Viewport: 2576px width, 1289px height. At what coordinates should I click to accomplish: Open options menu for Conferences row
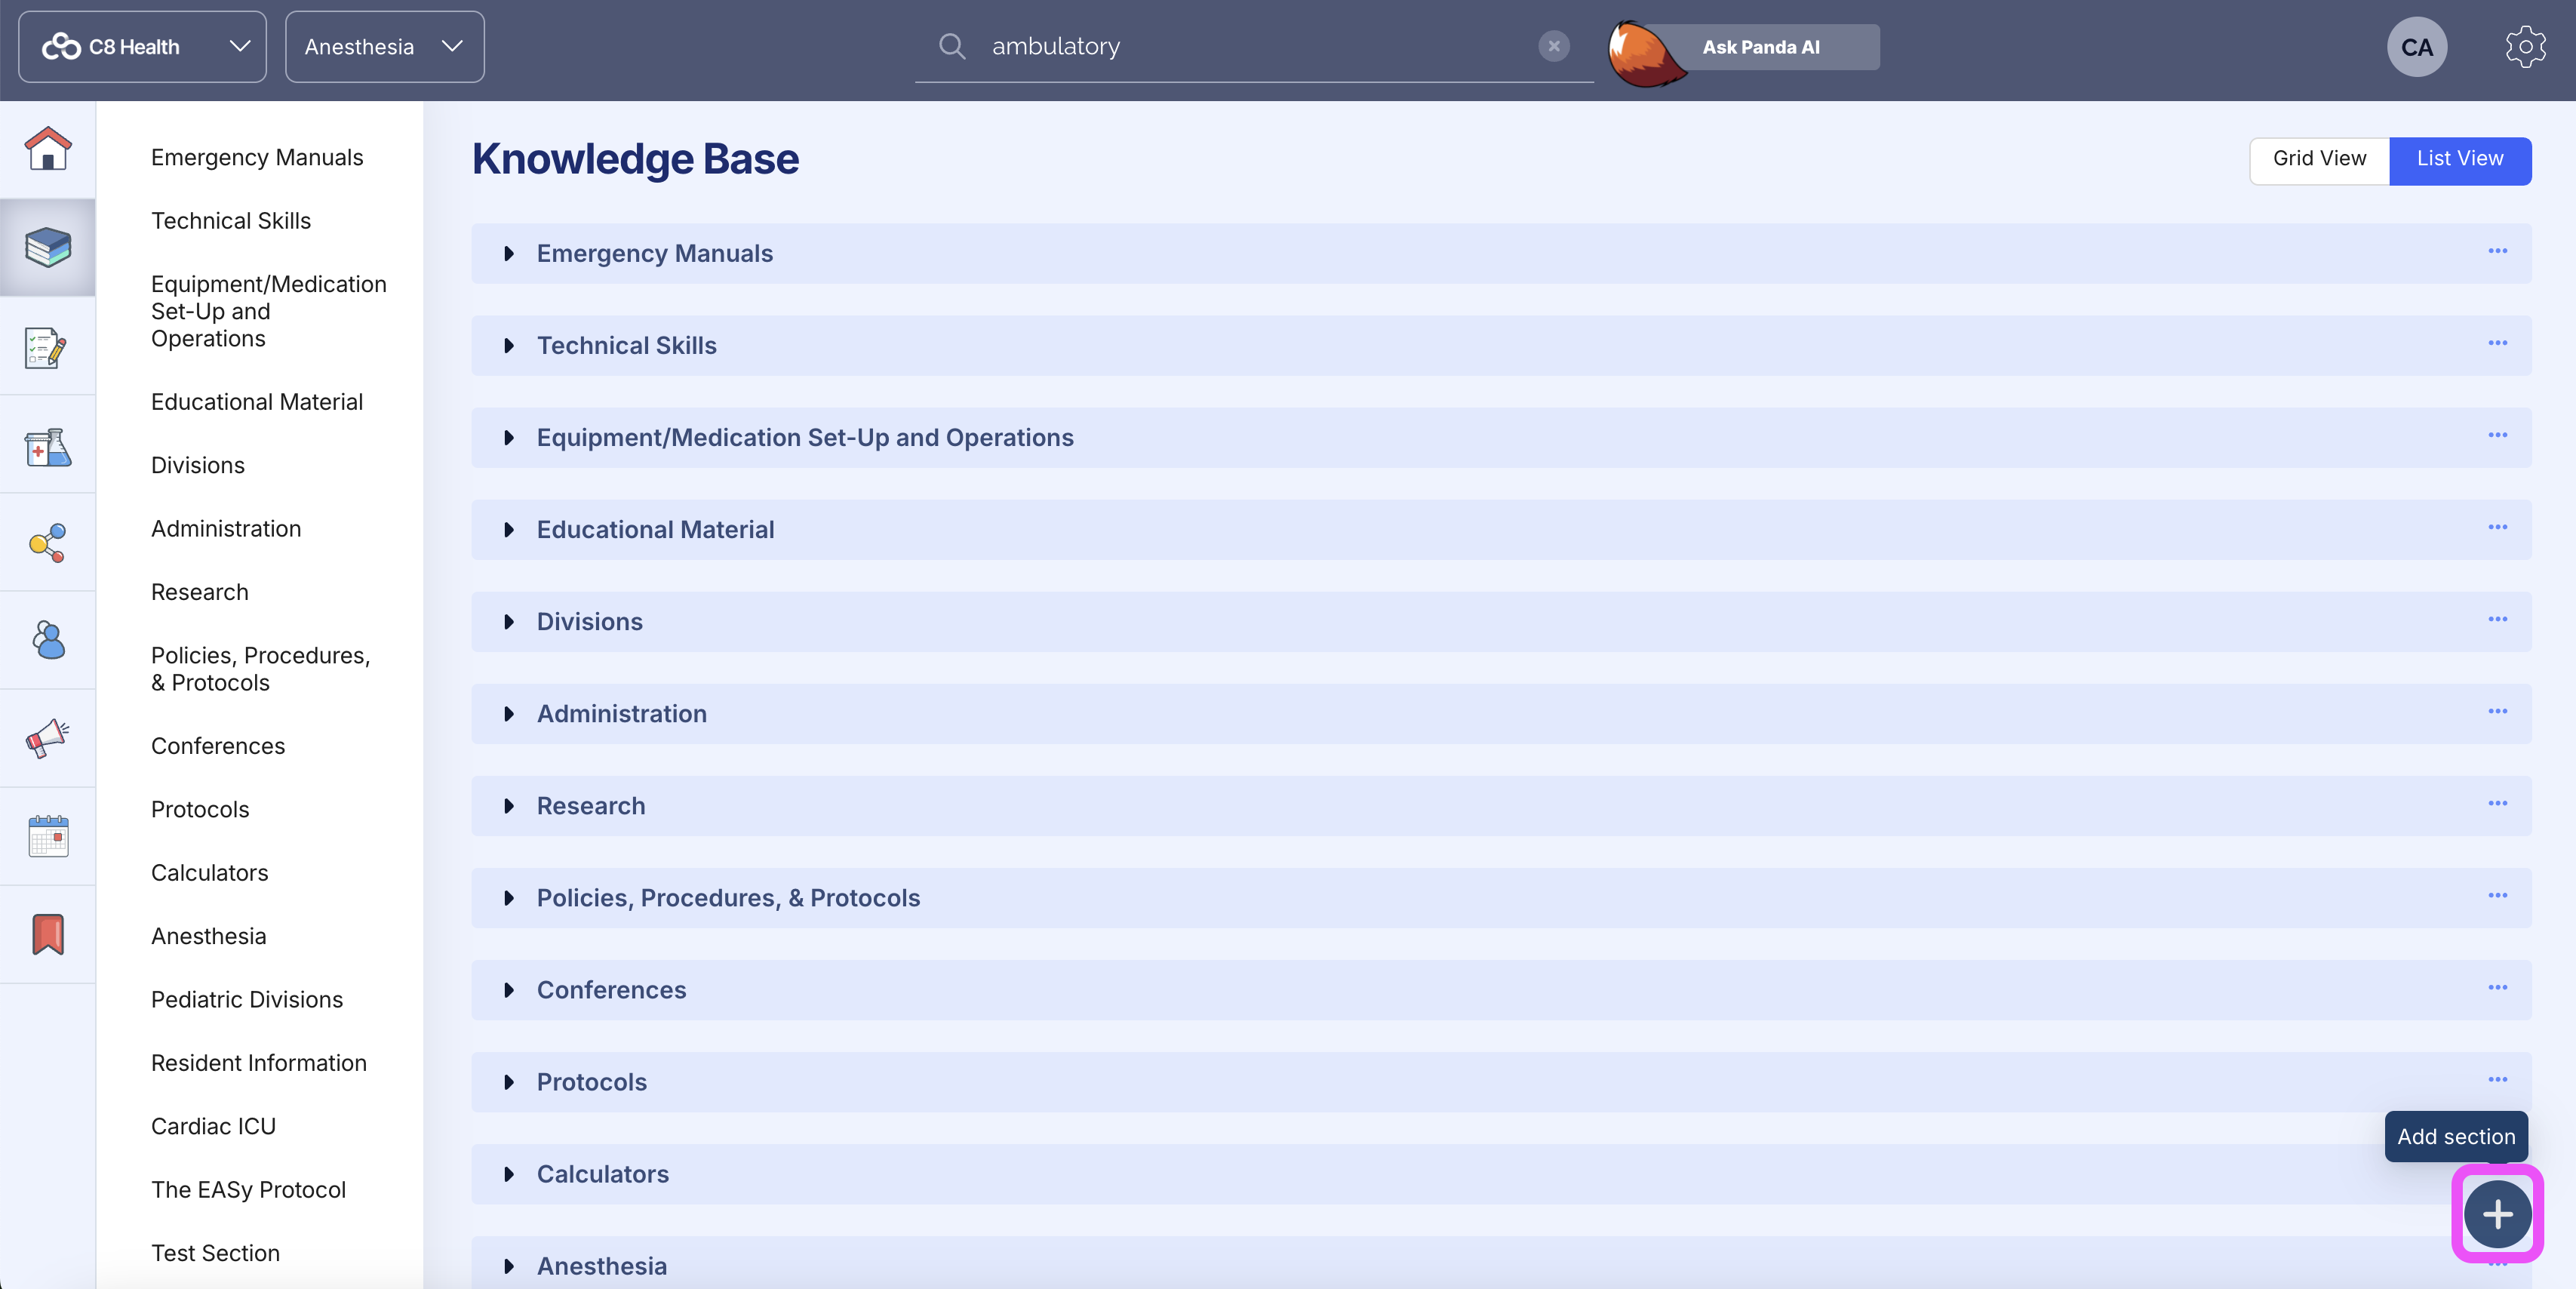point(2498,987)
